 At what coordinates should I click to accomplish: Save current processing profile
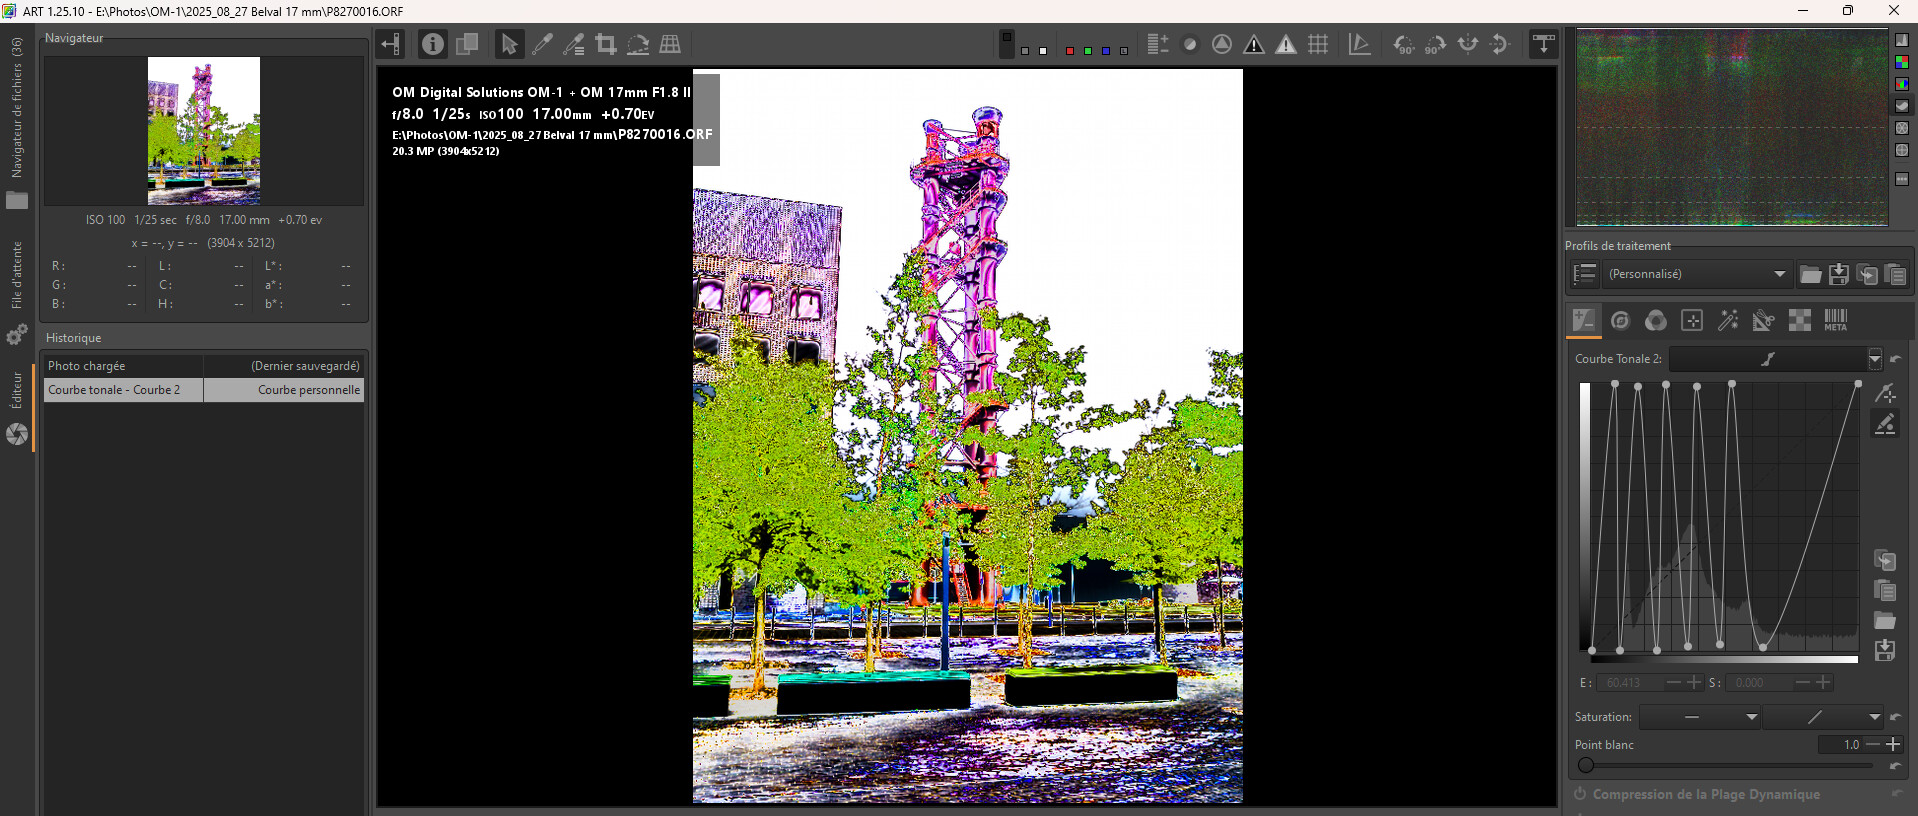(x=1838, y=274)
